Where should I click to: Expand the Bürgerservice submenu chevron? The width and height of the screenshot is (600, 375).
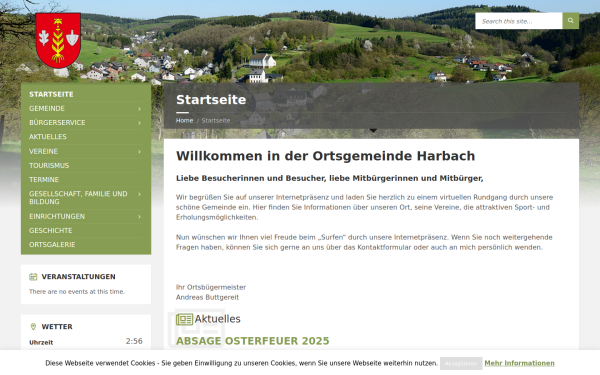[x=139, y=123]
